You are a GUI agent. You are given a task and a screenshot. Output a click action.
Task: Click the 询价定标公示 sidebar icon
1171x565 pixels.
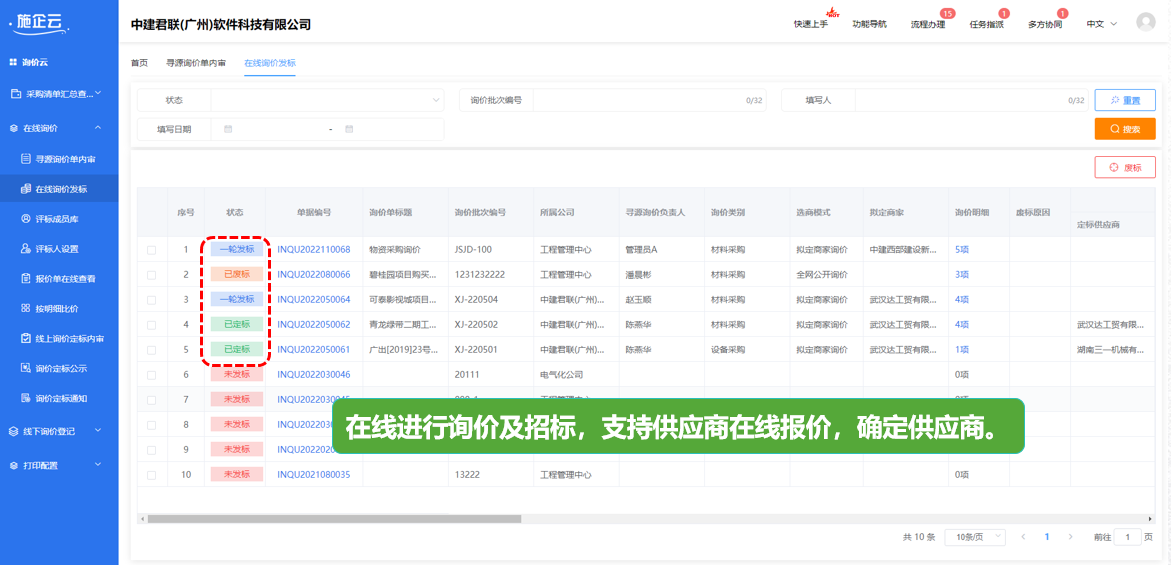pos(26,368)
